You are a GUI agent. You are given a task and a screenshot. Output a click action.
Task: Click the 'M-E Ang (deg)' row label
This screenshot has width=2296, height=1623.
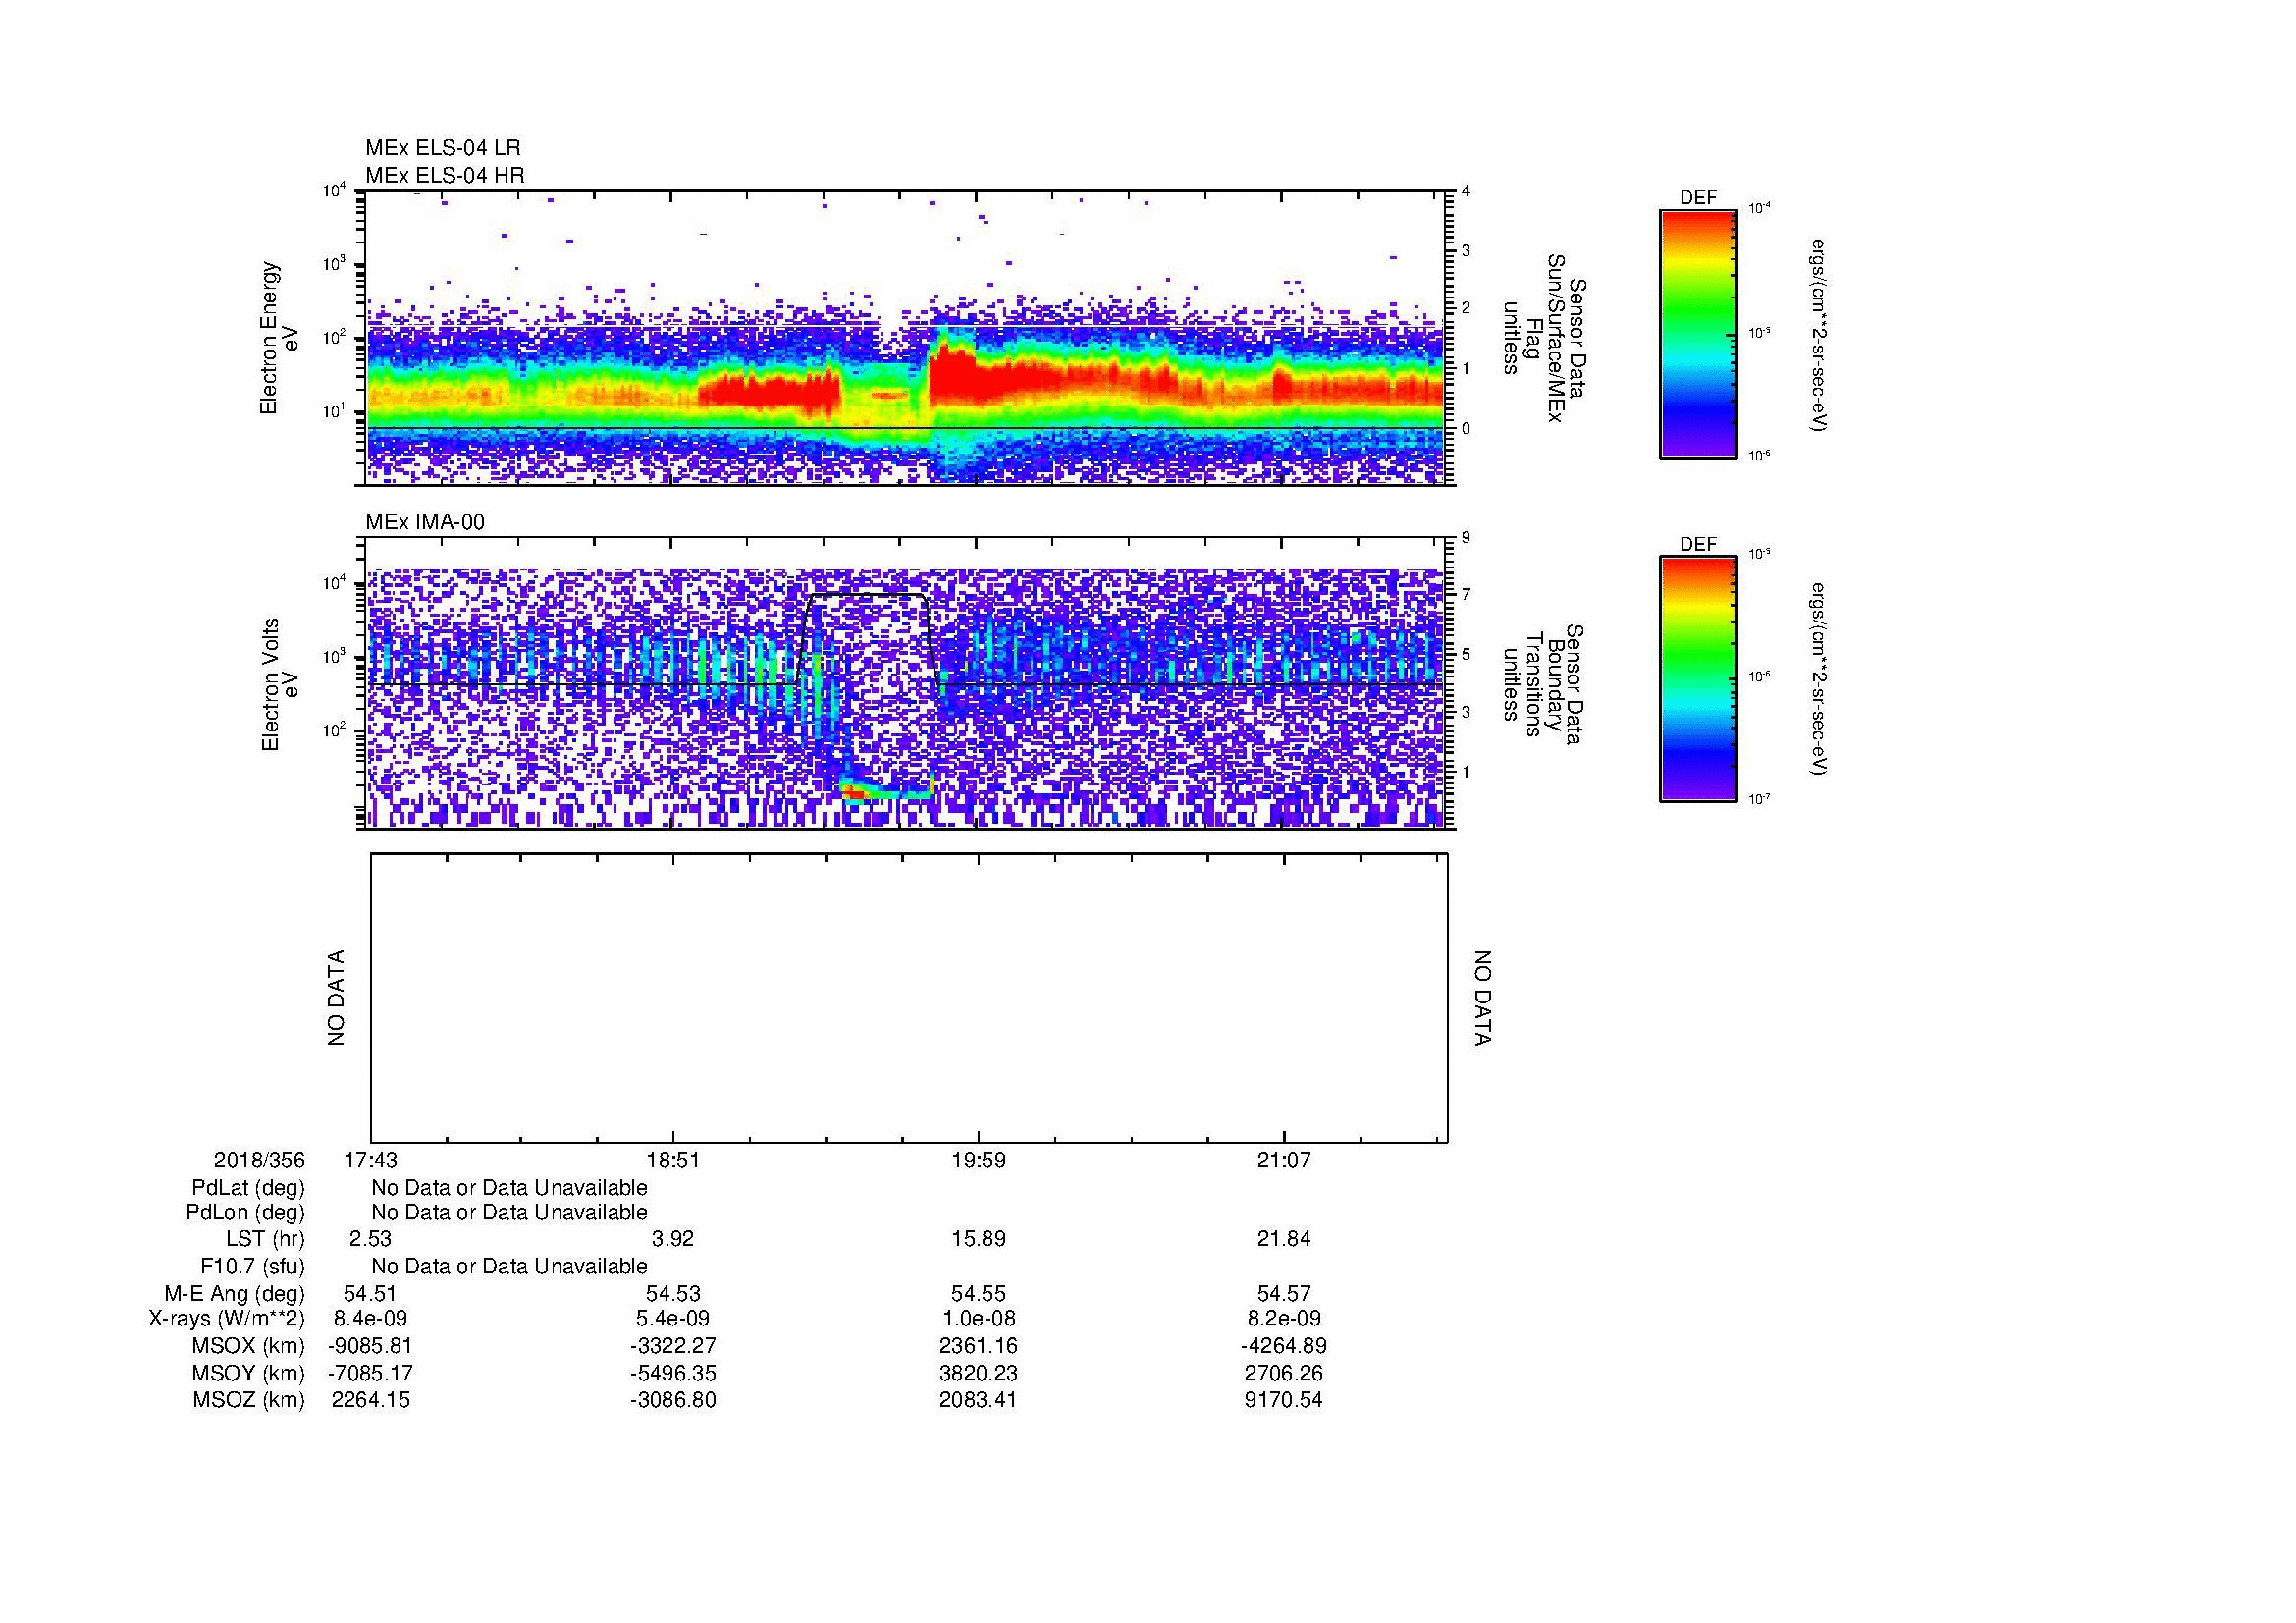pyautogui.click(x=235, y=1294)
